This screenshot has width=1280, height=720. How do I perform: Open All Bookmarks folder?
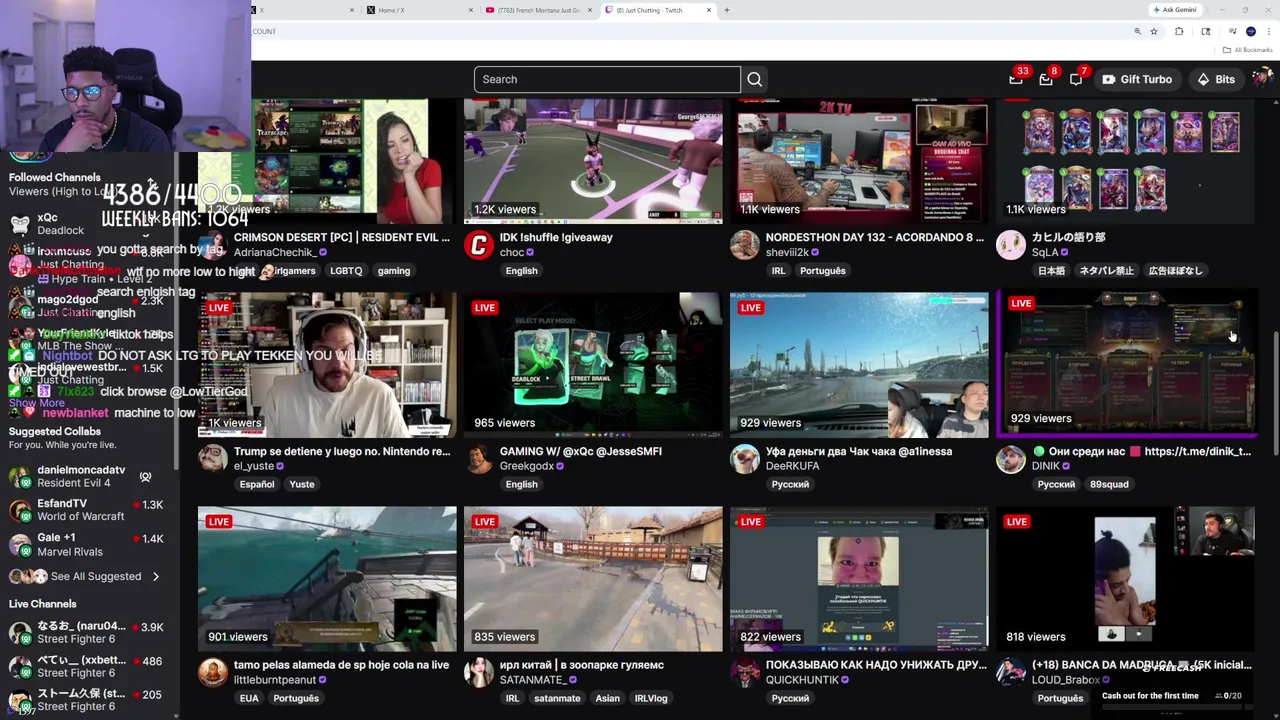pos(1247,50)
